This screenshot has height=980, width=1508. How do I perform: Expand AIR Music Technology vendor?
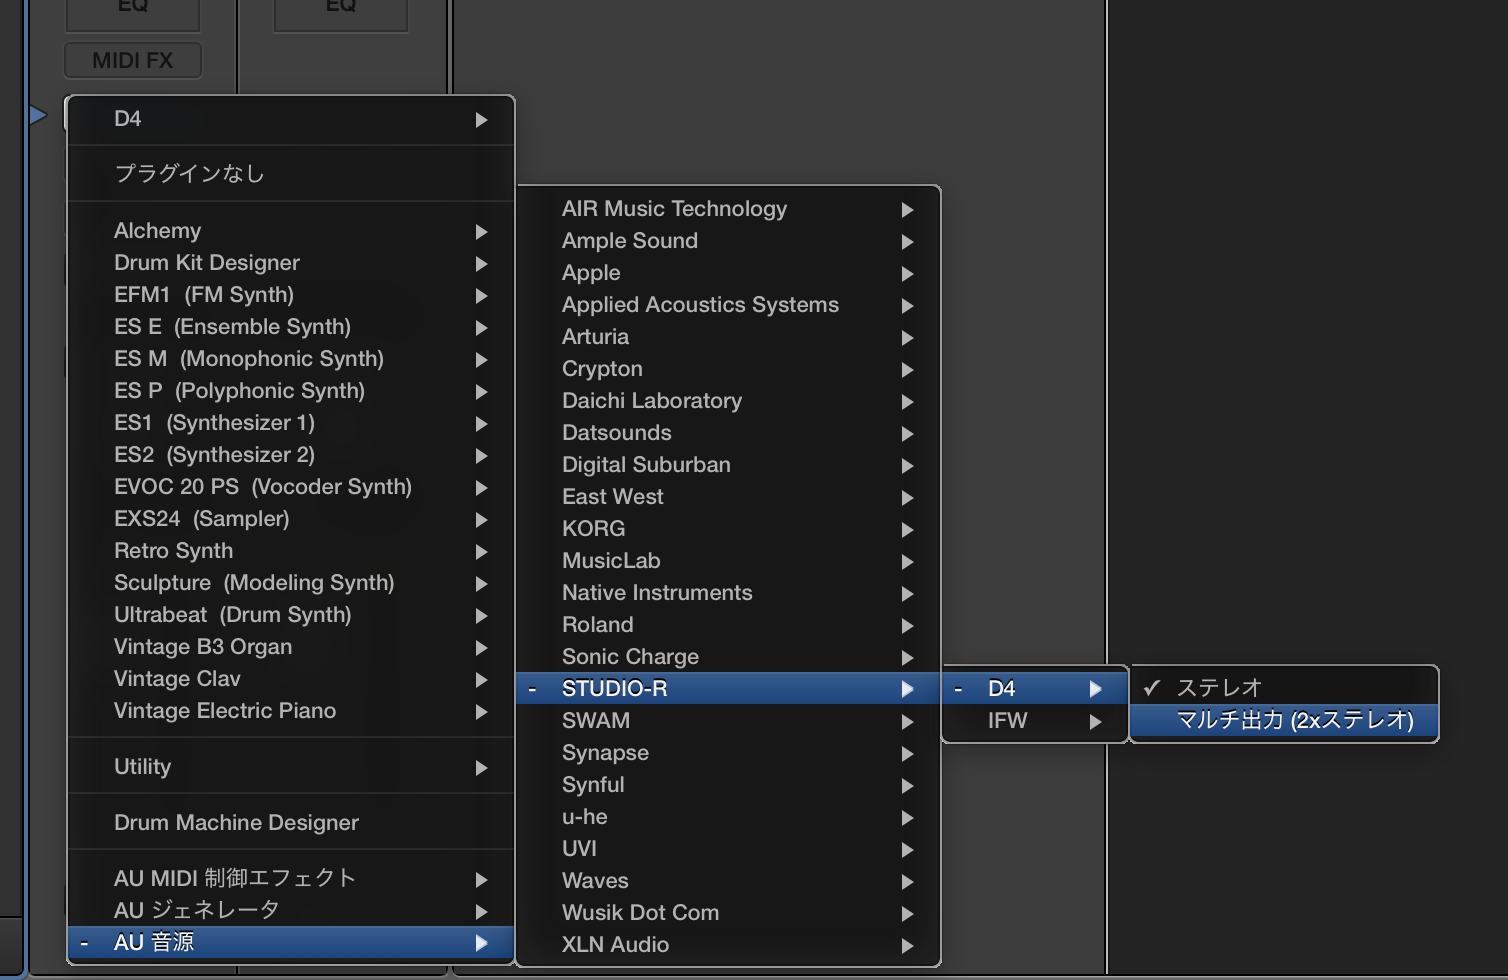(729, 209)
